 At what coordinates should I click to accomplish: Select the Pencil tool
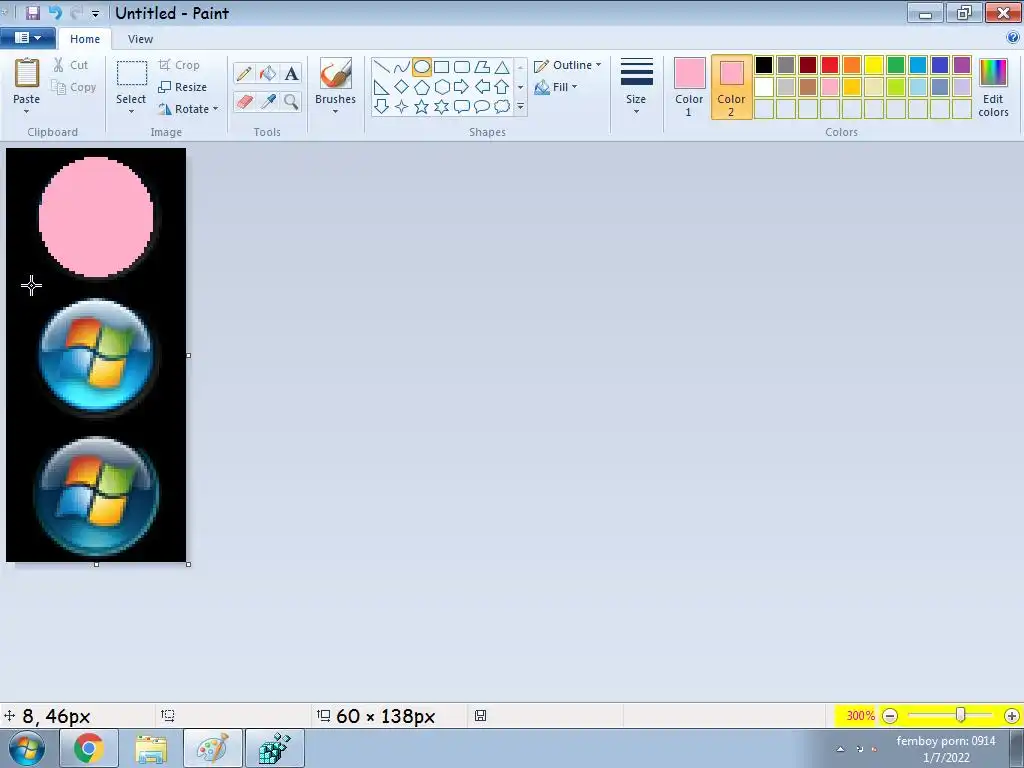pyautogui.click(x=244, y=73)
